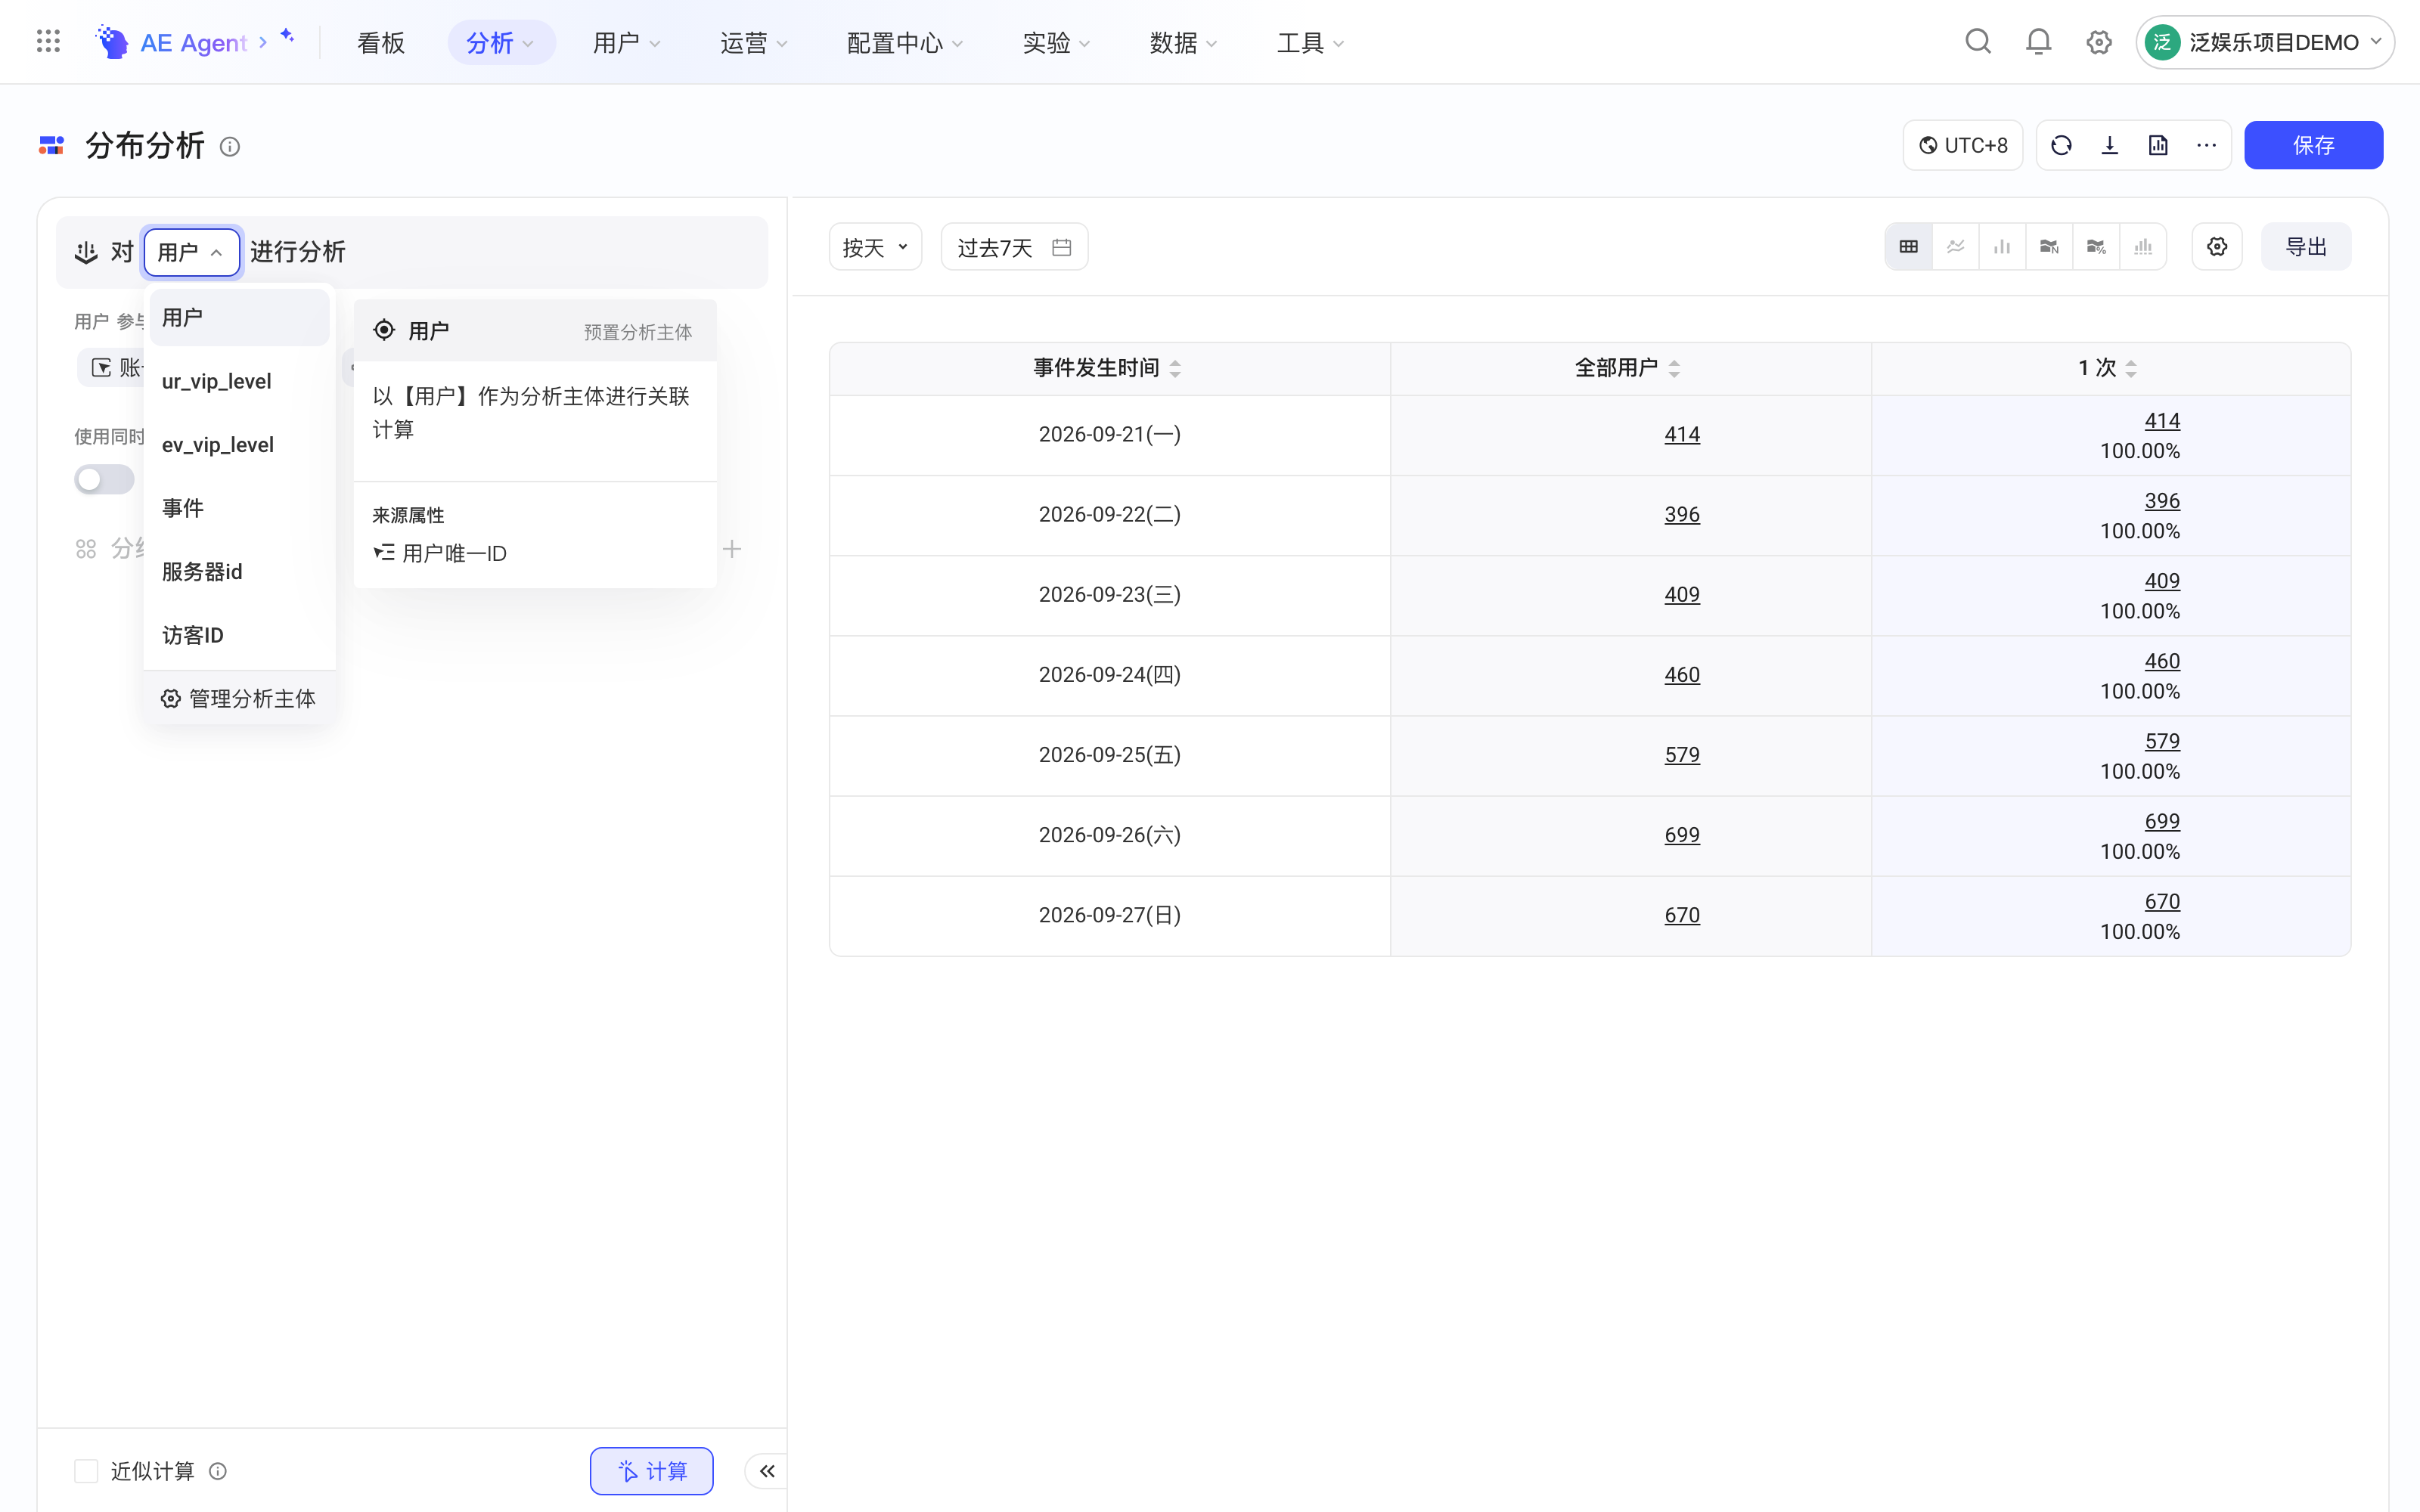This screenshot has height=1512, width=2420.
Task: Click the 导出 button
Action: point(2306,247)
